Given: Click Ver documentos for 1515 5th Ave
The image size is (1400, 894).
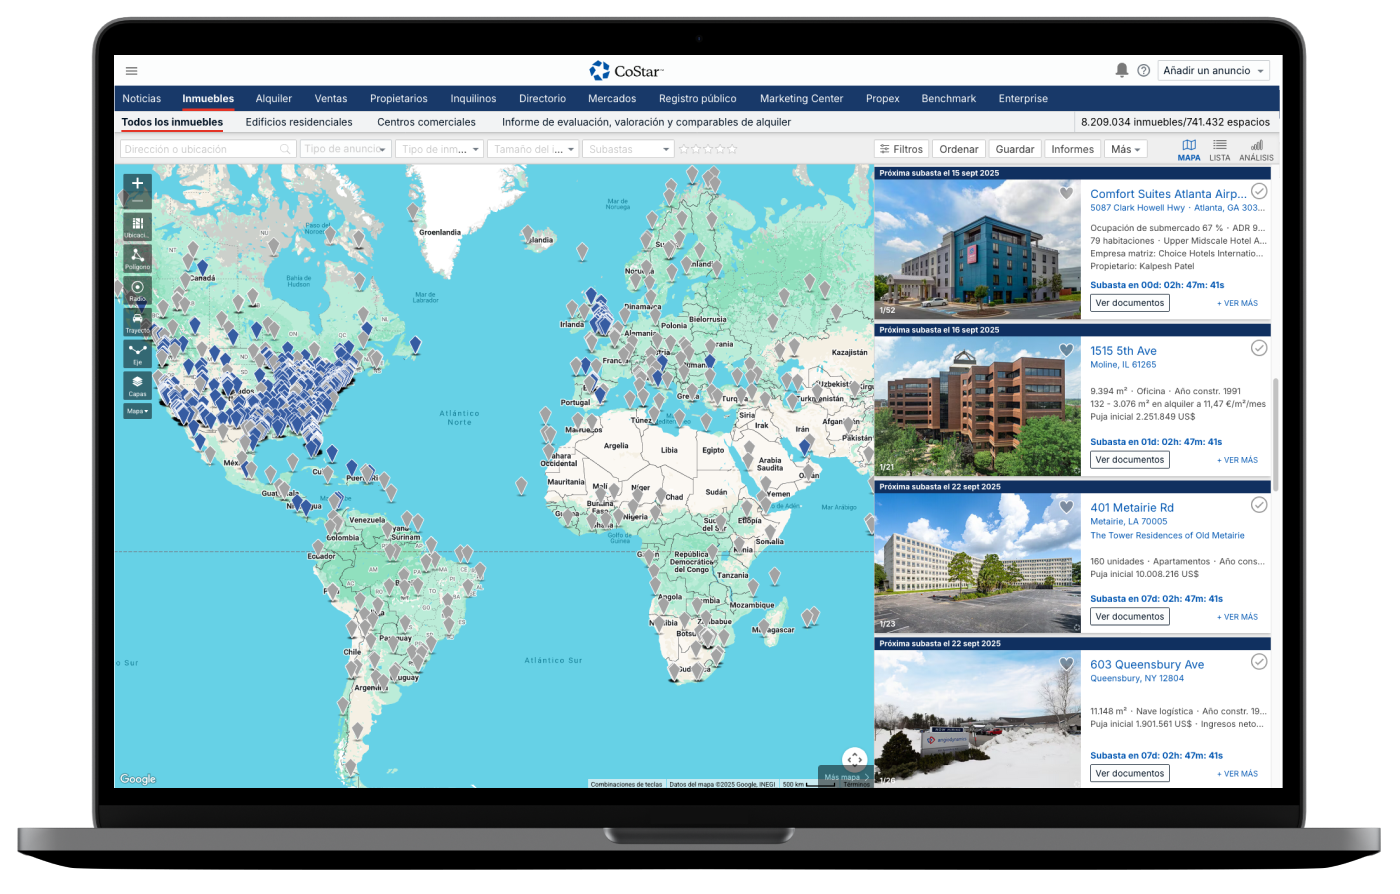Looking at the screenshot, I should tap(1129, 460).
